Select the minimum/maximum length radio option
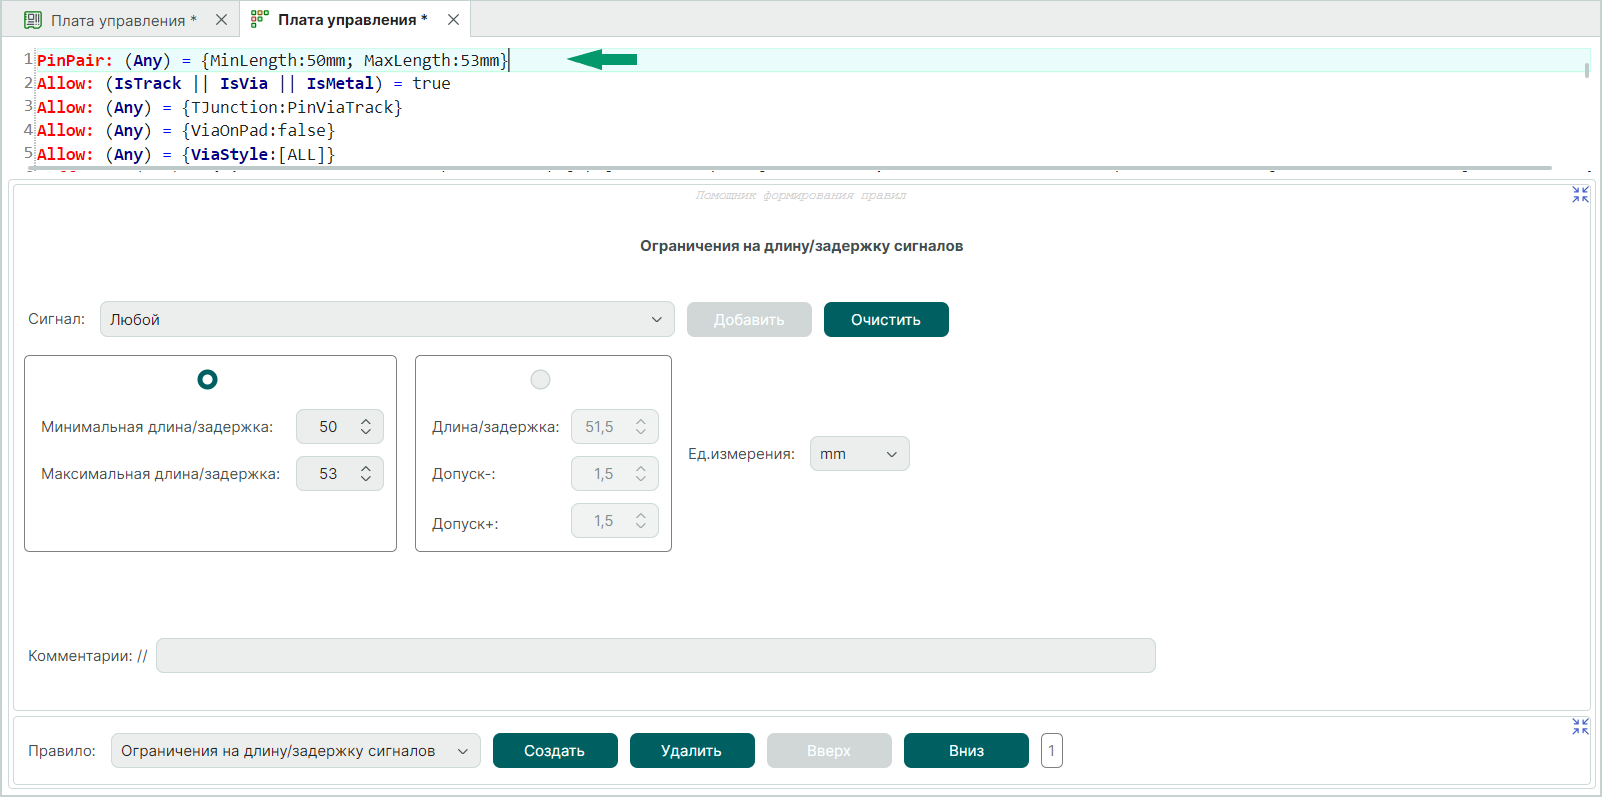This screenshot has width=1602, height=797. point(207,379)
